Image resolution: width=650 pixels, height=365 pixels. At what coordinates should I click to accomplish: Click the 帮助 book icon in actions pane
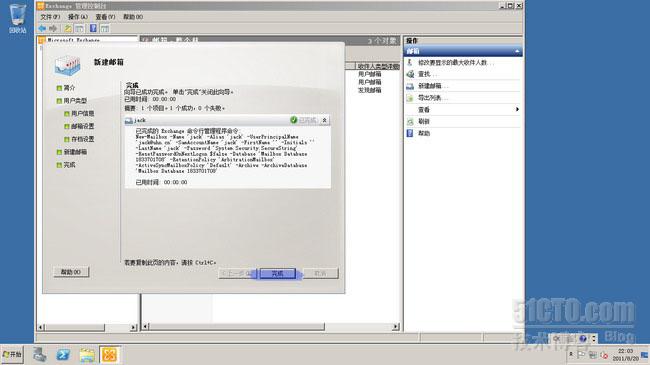click(x=410, y=133)
